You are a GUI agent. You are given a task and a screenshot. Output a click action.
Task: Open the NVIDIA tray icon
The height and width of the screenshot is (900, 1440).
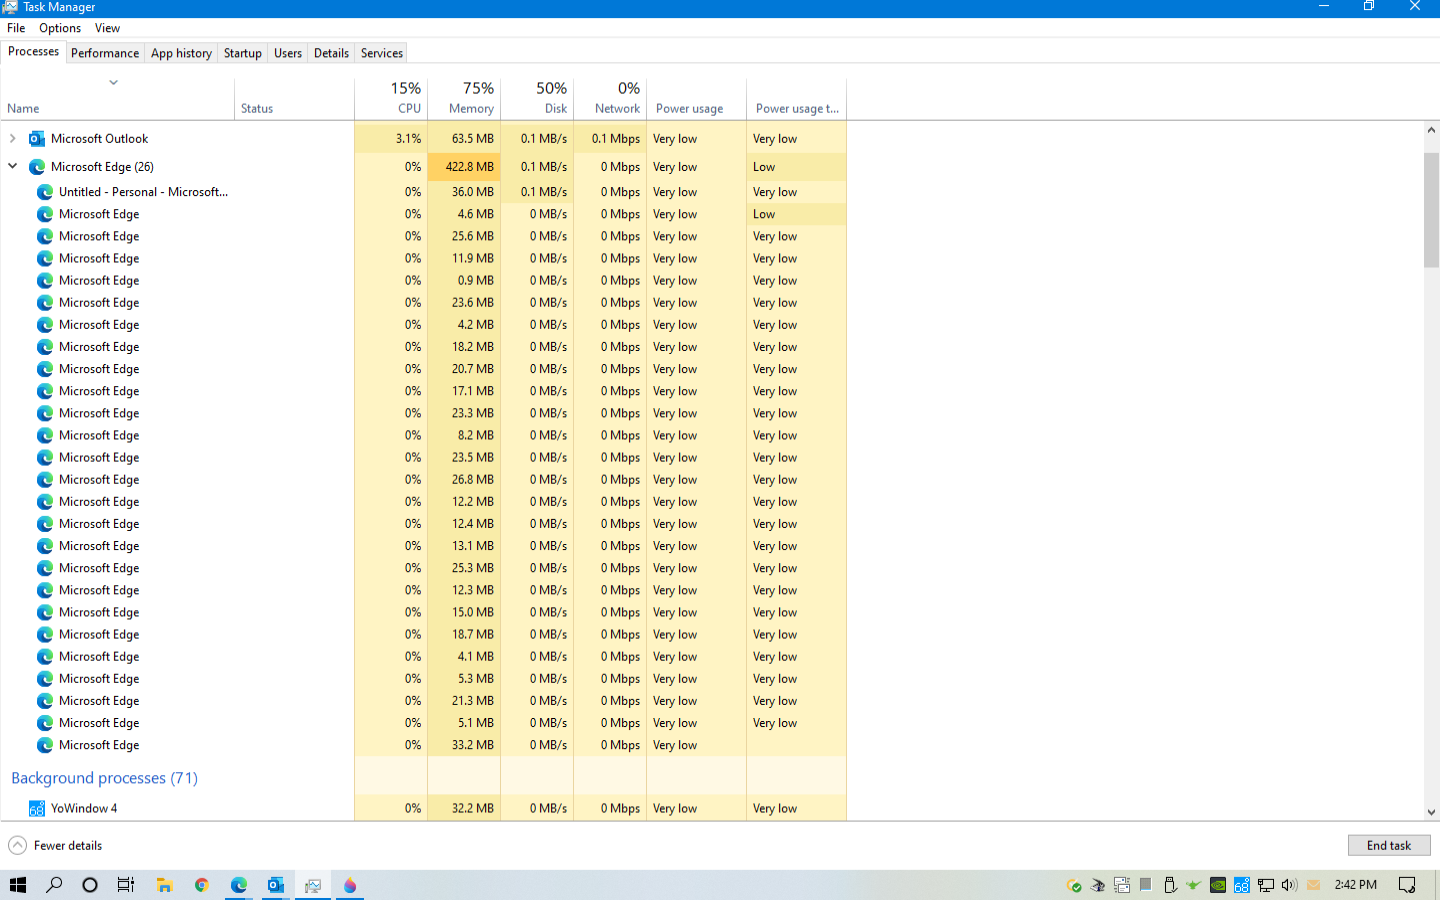1218,885
